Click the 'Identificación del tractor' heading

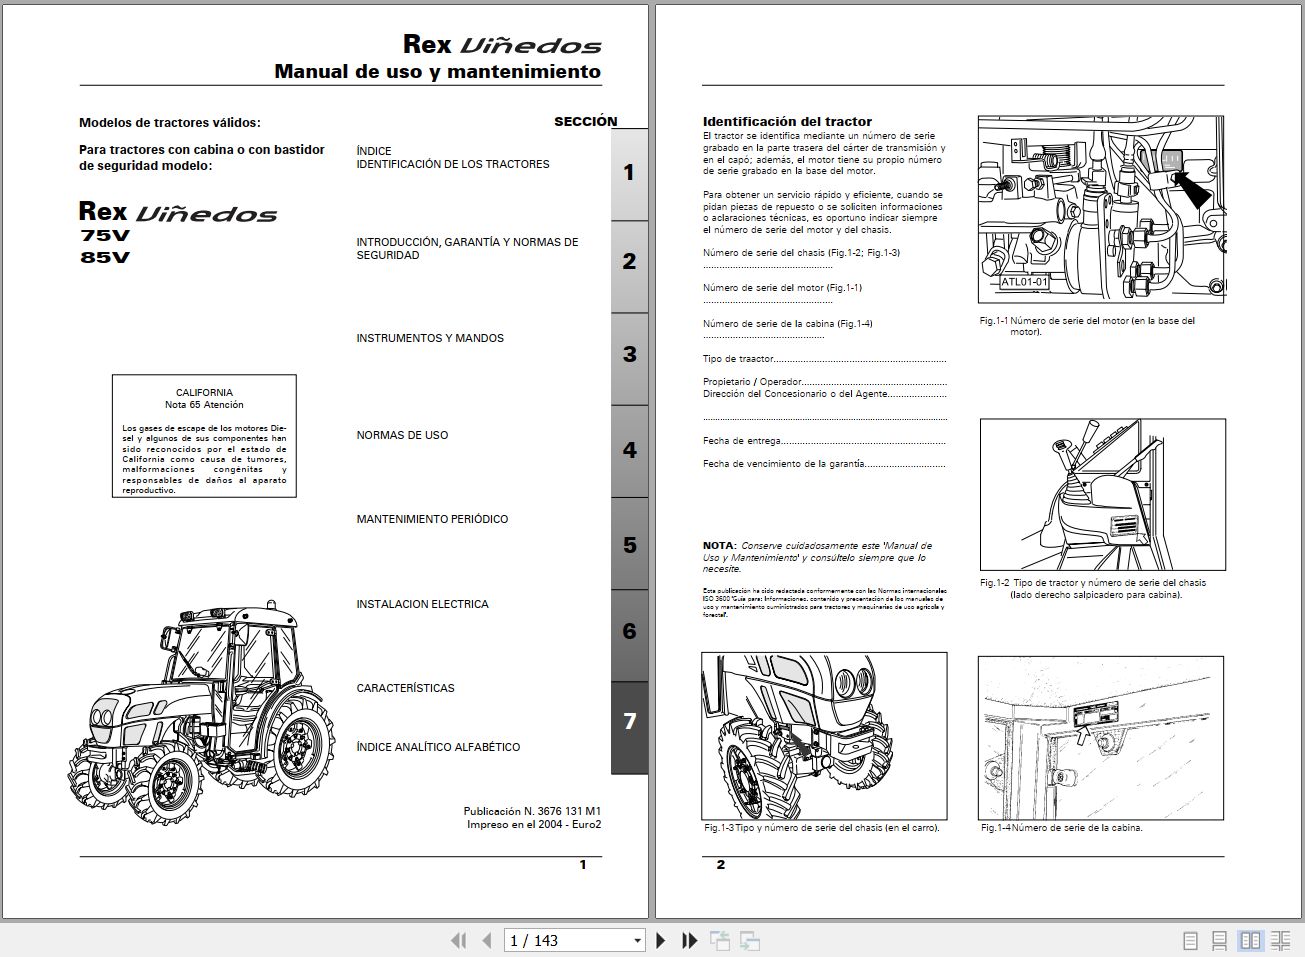[787, 121]
